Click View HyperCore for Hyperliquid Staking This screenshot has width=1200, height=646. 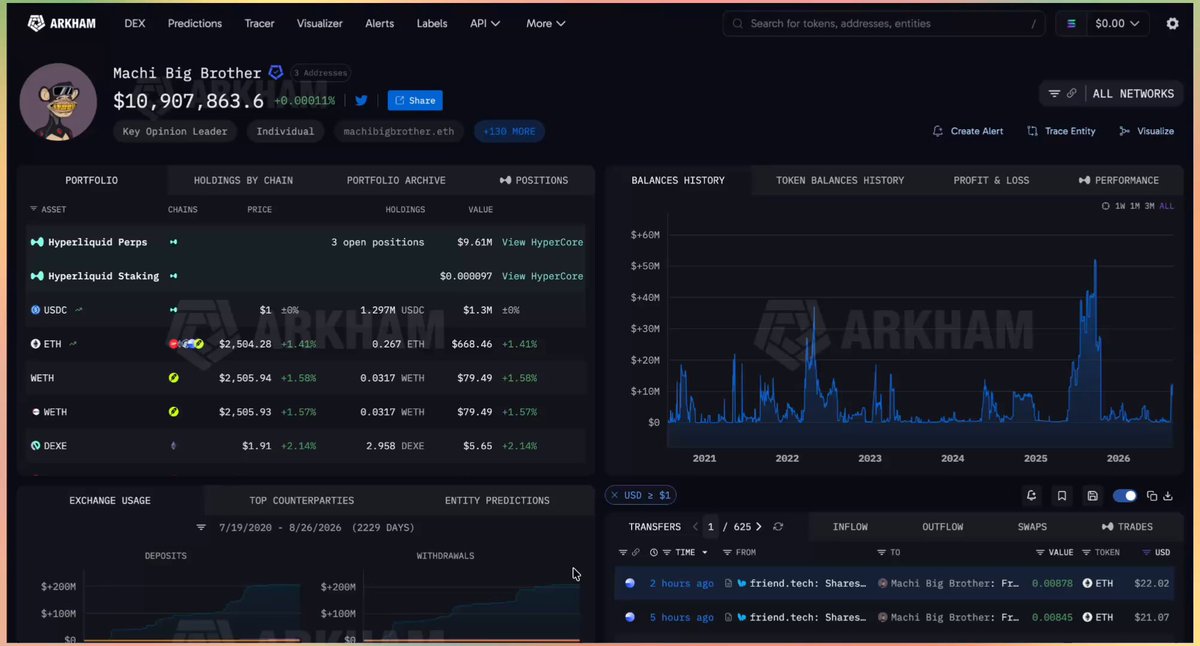pos(542,276)
